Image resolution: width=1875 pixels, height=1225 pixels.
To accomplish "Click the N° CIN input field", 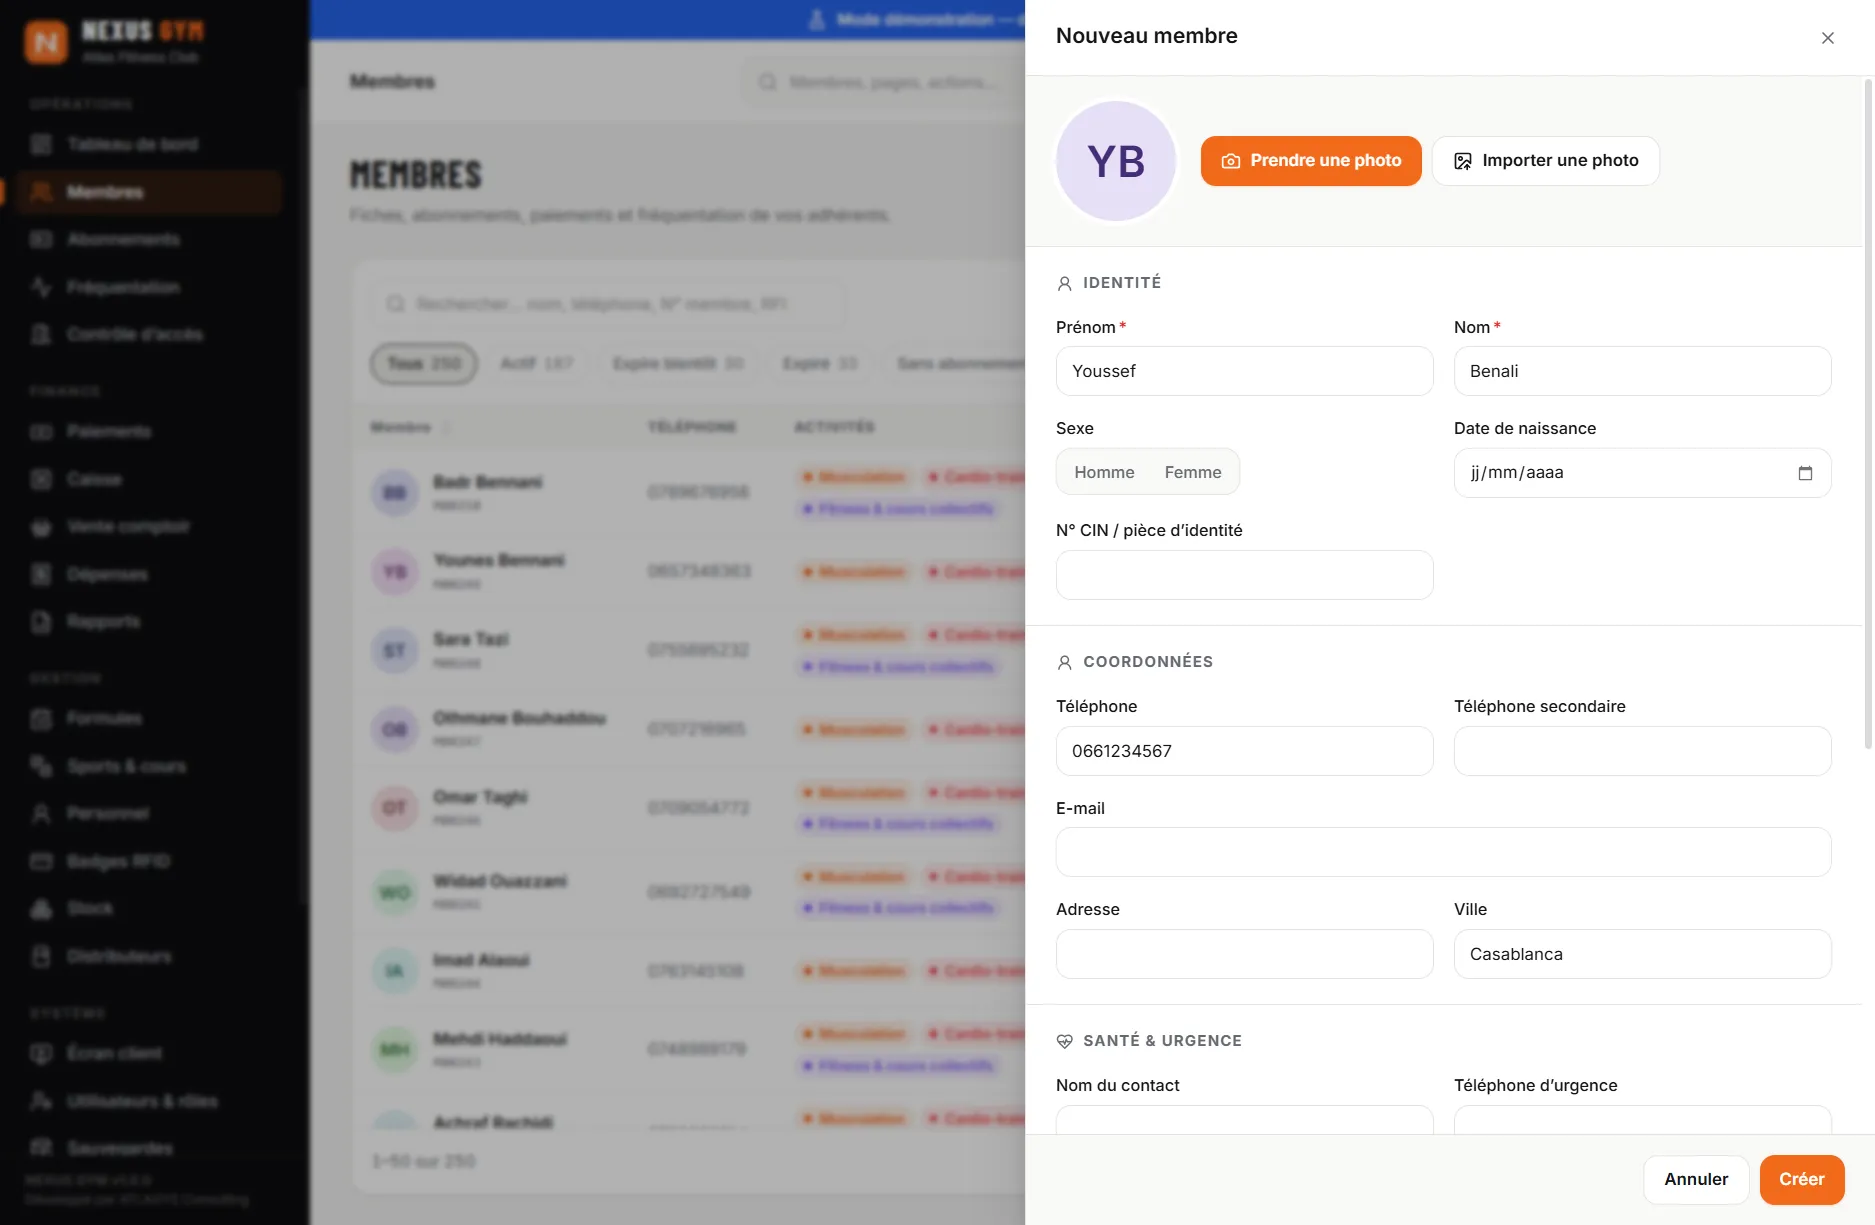I will coord(1244,575).
